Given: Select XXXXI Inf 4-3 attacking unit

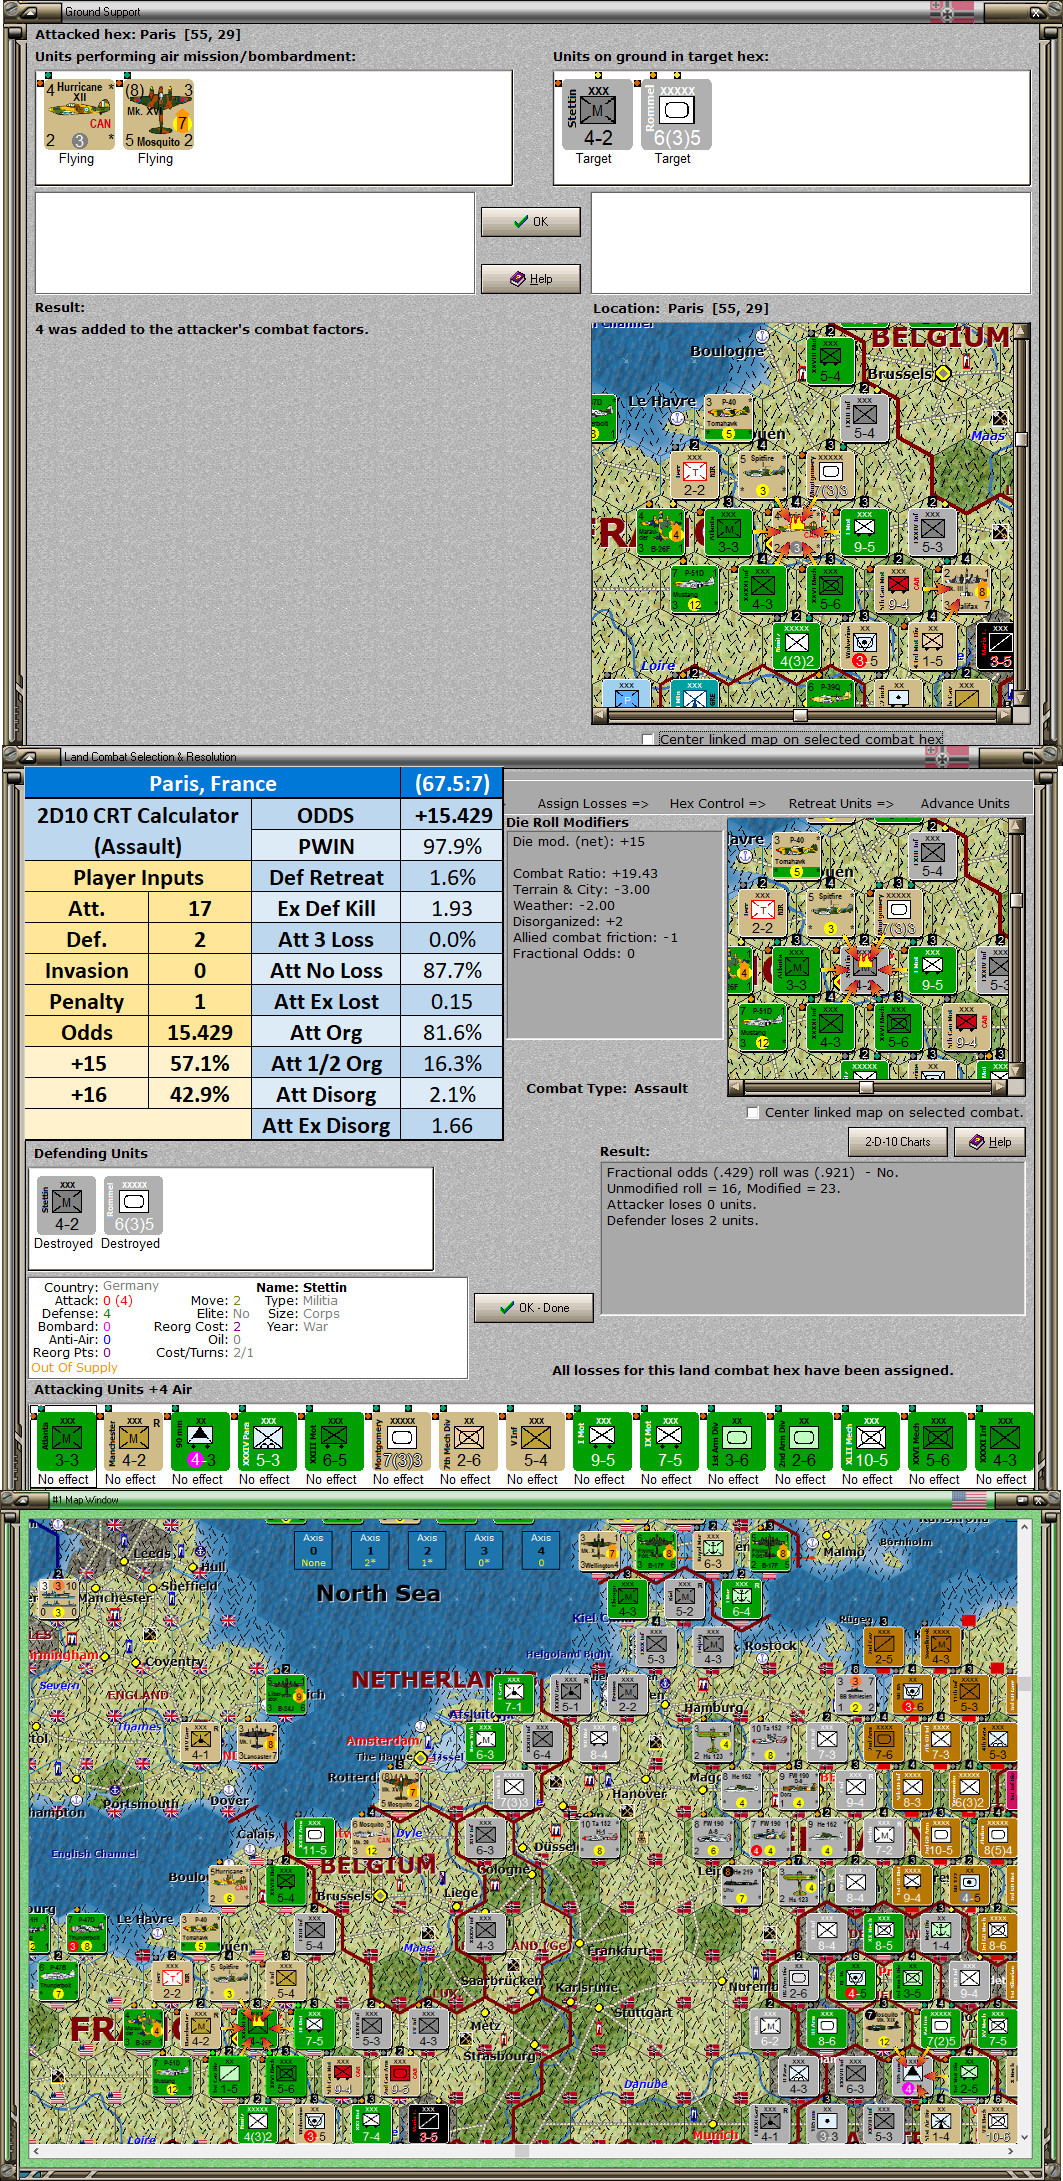Looking at the screenshot, I should click(x=1005, y=1441).
